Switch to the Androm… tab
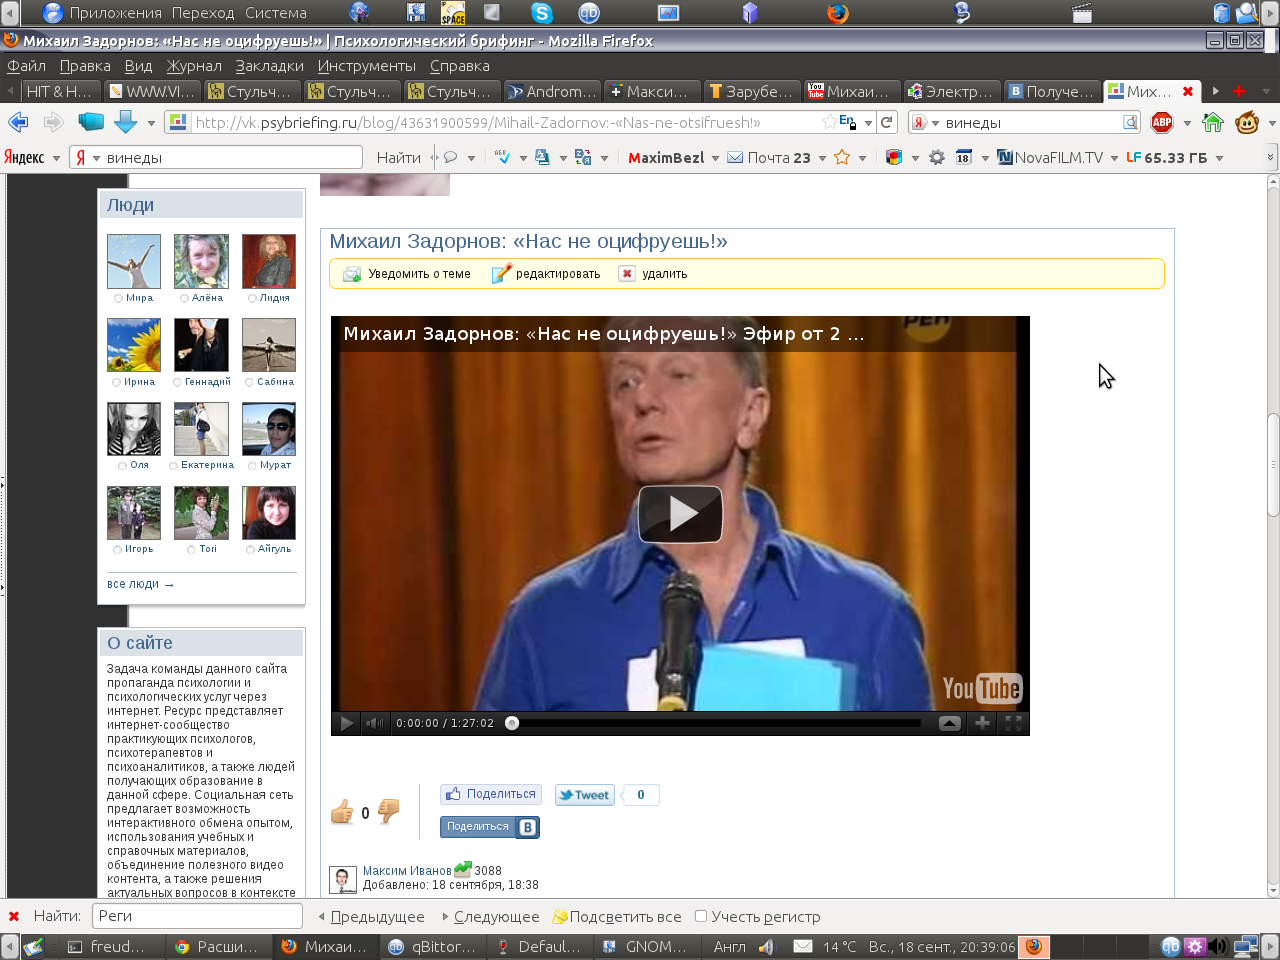The image size is (1280, 960). pos(552,91)
